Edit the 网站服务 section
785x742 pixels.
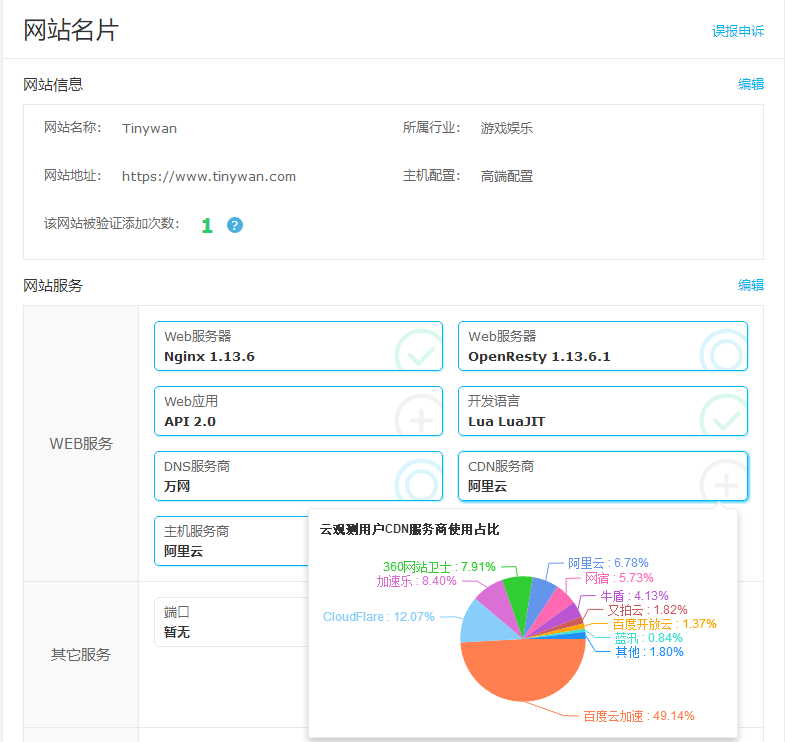click(750, 285)
